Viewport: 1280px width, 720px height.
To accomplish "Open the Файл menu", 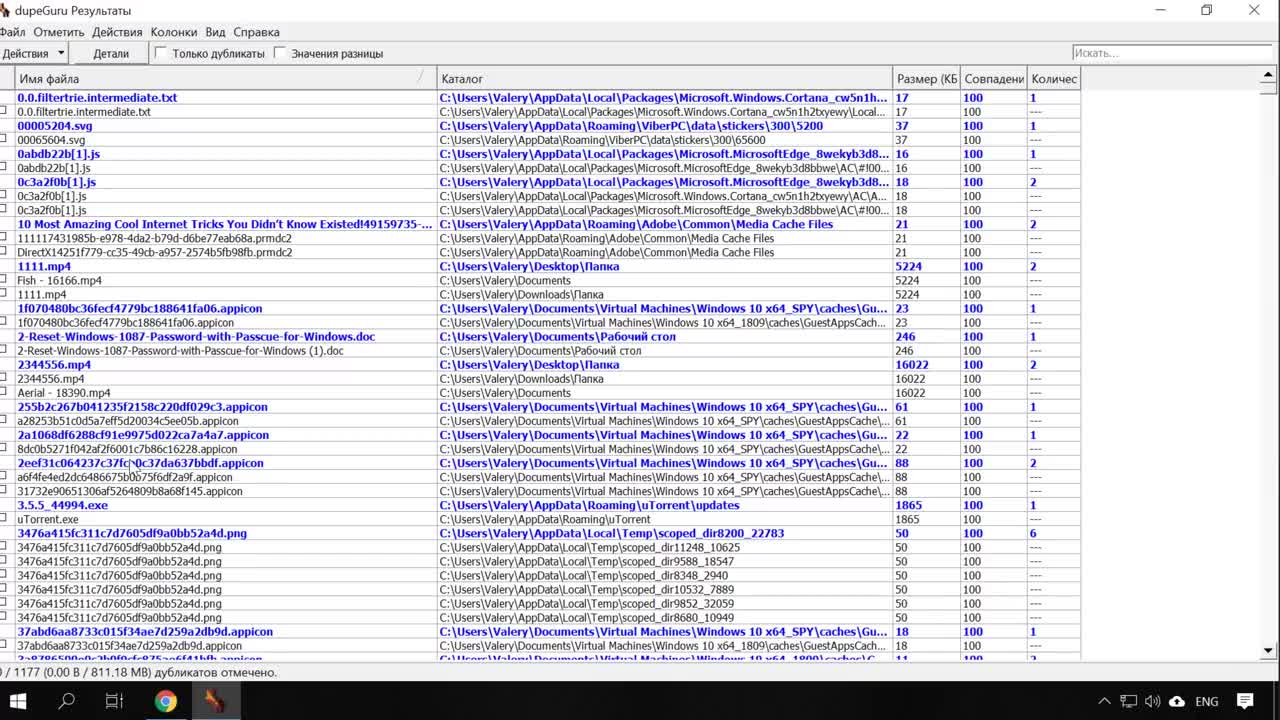I will pyautogui.click(x=13, y=32).
